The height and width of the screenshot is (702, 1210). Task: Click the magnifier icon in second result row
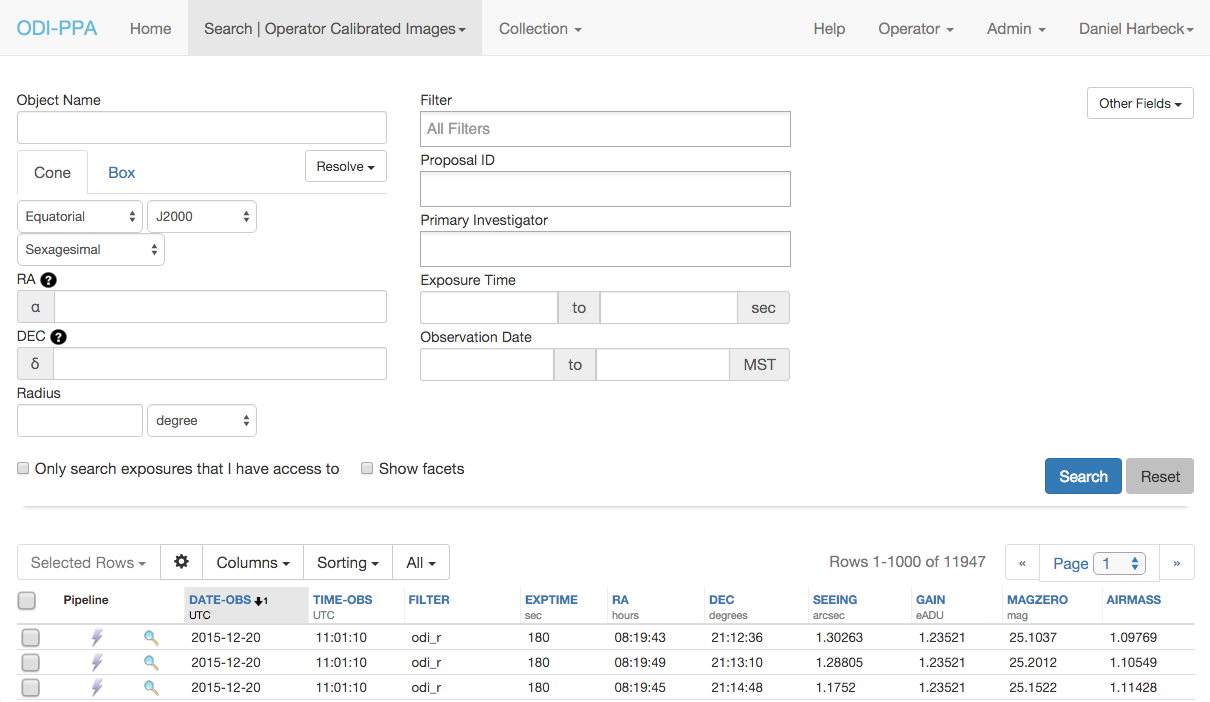click(151, 662)
